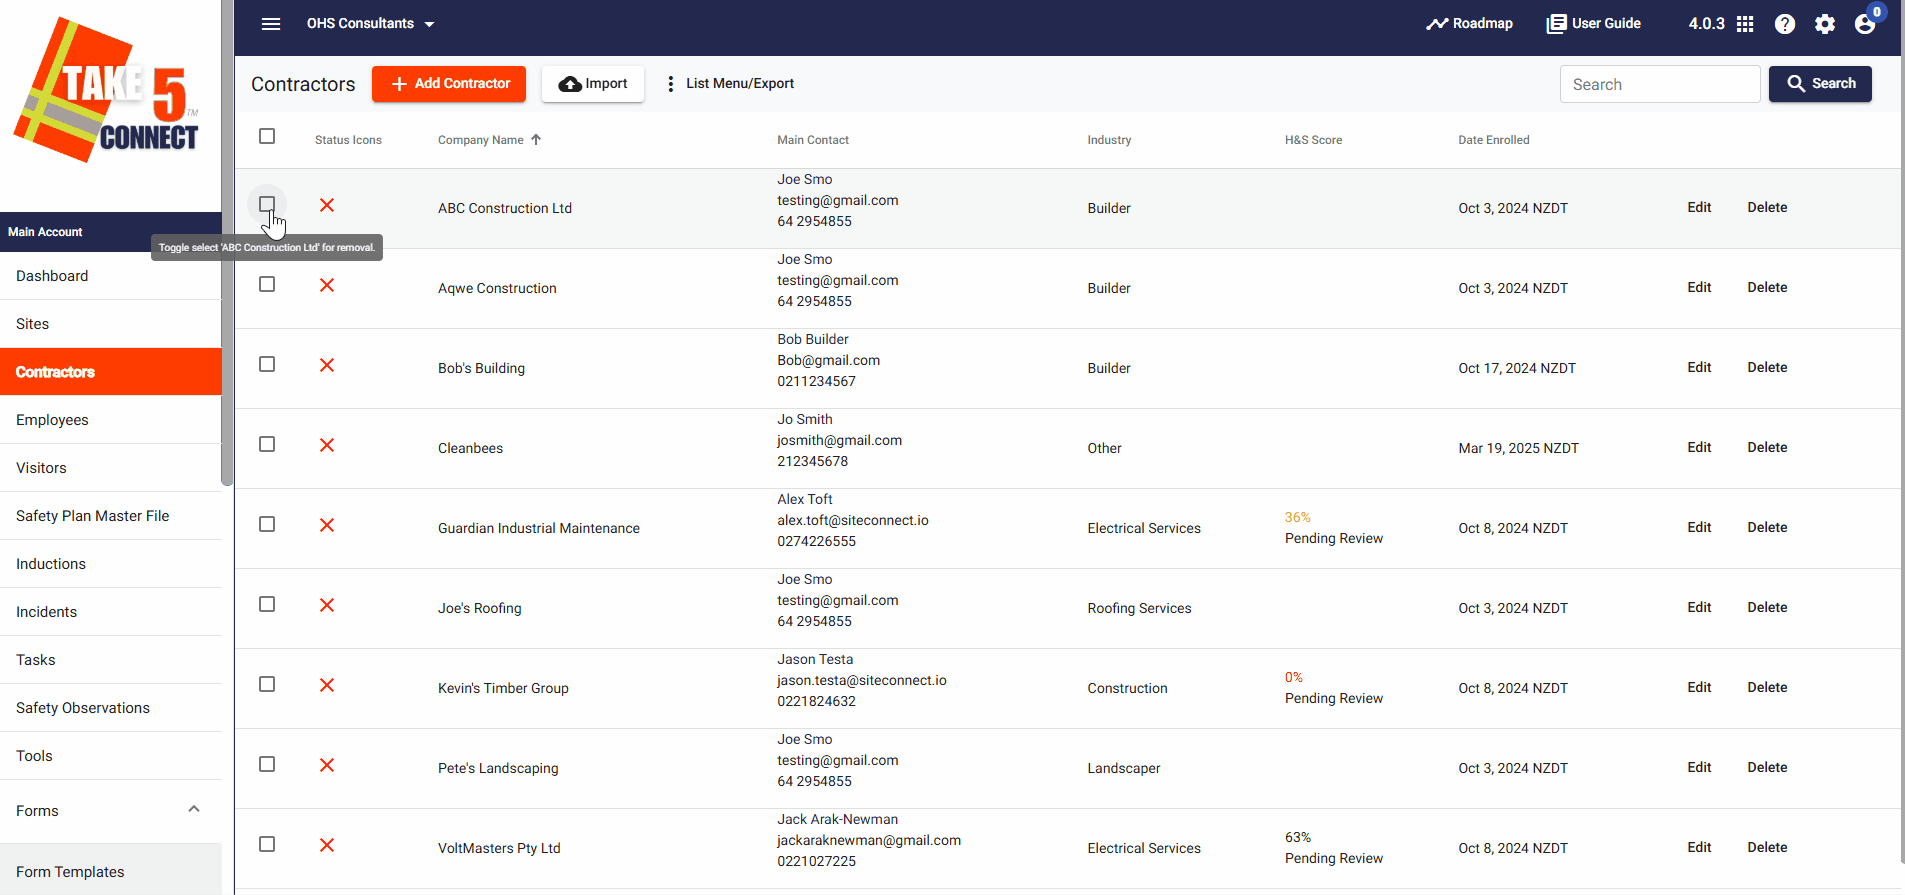The height and width of the screenshot is (895, 1905).
Task: Click the Add Contractor button
Action: tap(450, 84)
